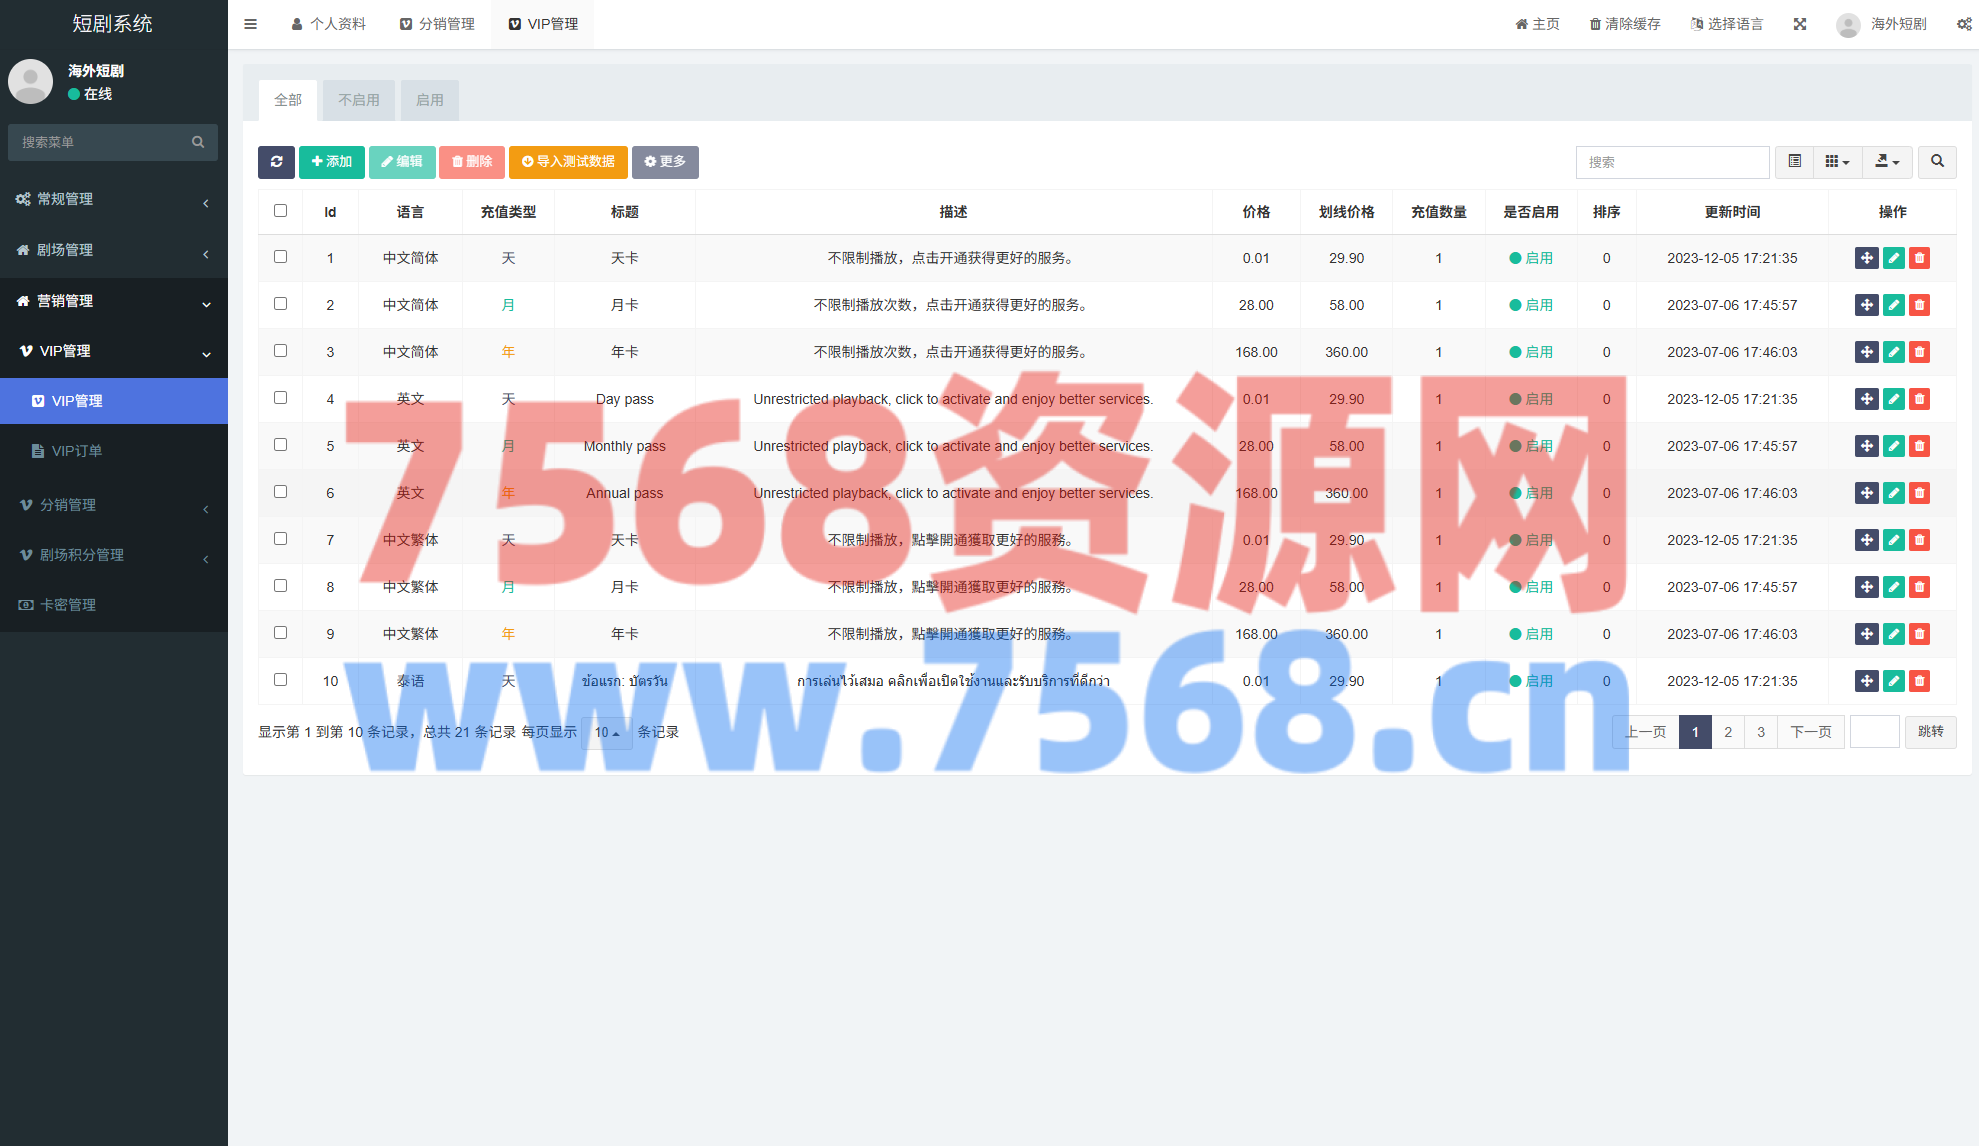The width and height of the screenshot is (1979, 1146).
Task: Click the fullscreen expand icon in header
Action: tap(1800, 24)
